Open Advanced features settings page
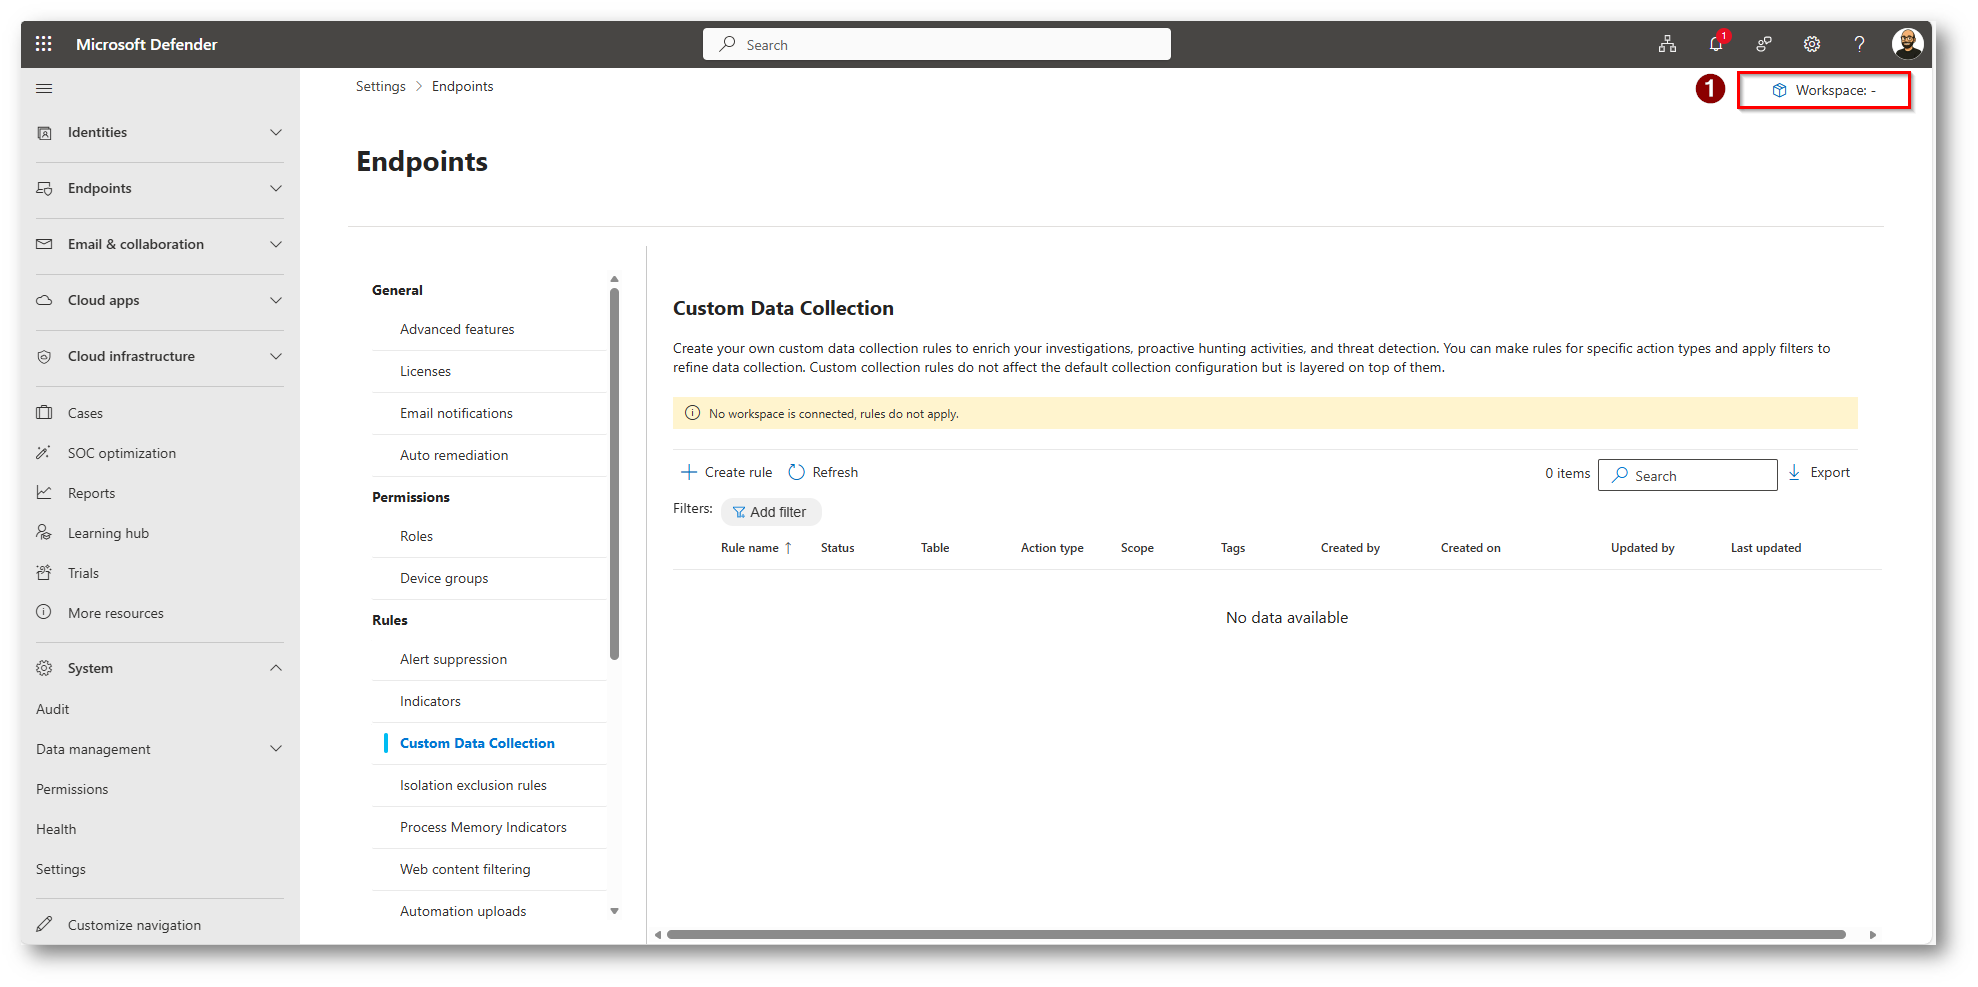Image resolution: width=1978 pixels, height=987 pixels. click(457, 329)
